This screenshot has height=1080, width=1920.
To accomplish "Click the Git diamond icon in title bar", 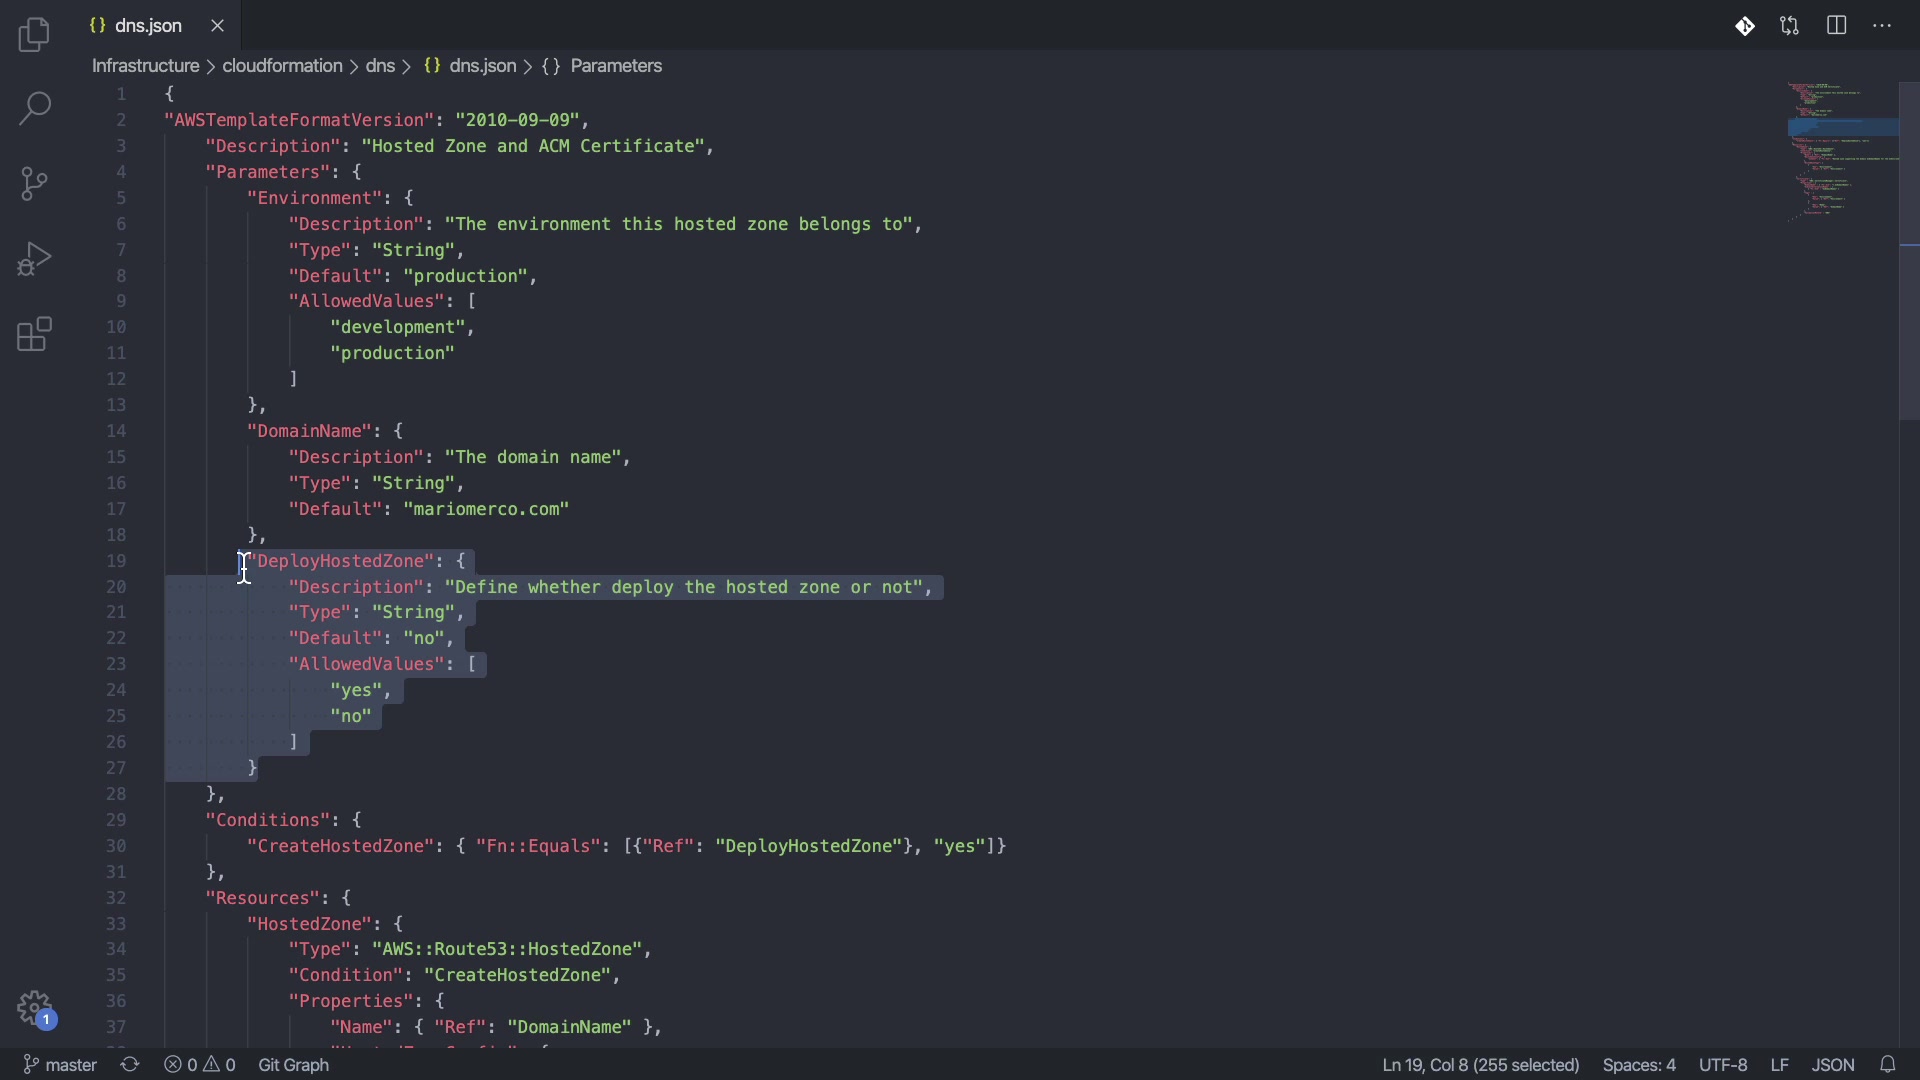I will click(x=1745, y=26).
